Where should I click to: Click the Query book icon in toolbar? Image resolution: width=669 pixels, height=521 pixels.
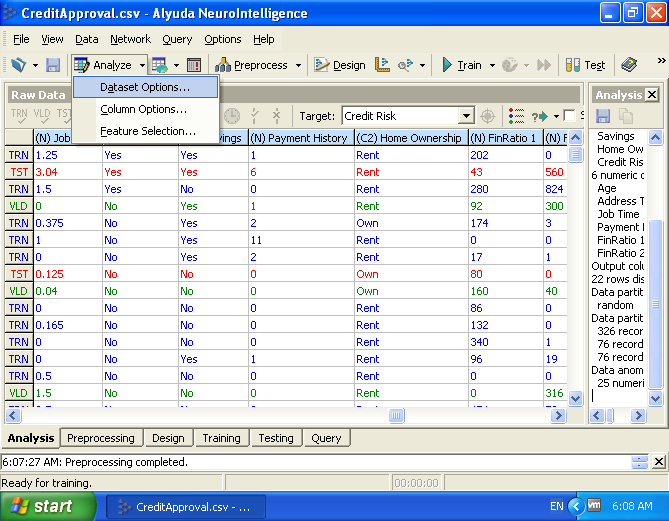pos(629,65)
